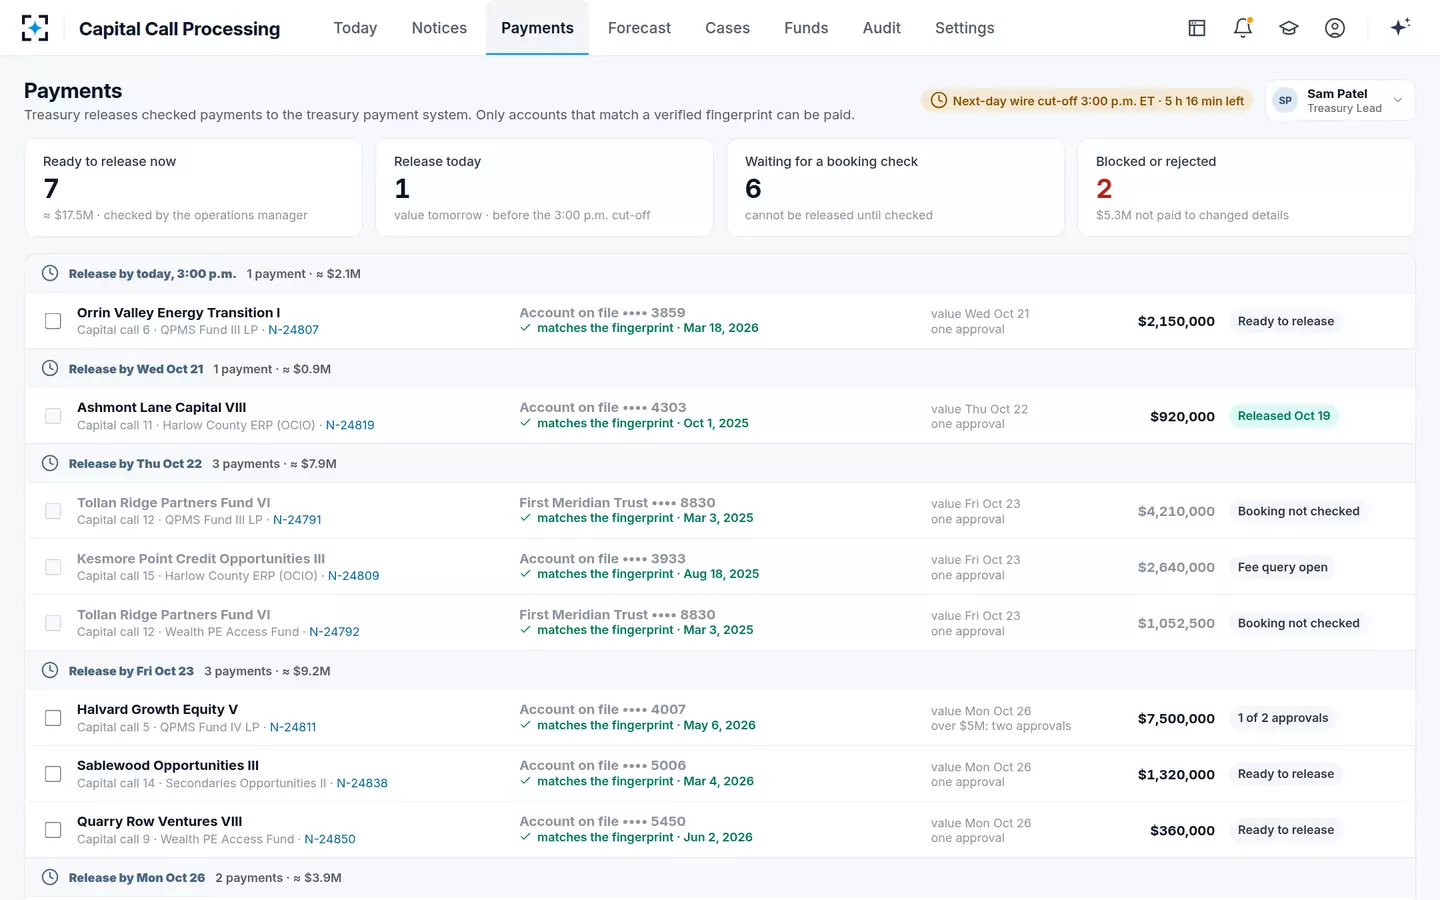Open the user account circle icon
The height and width of the screenshot is (900, 1440).
pos(1335,28)
